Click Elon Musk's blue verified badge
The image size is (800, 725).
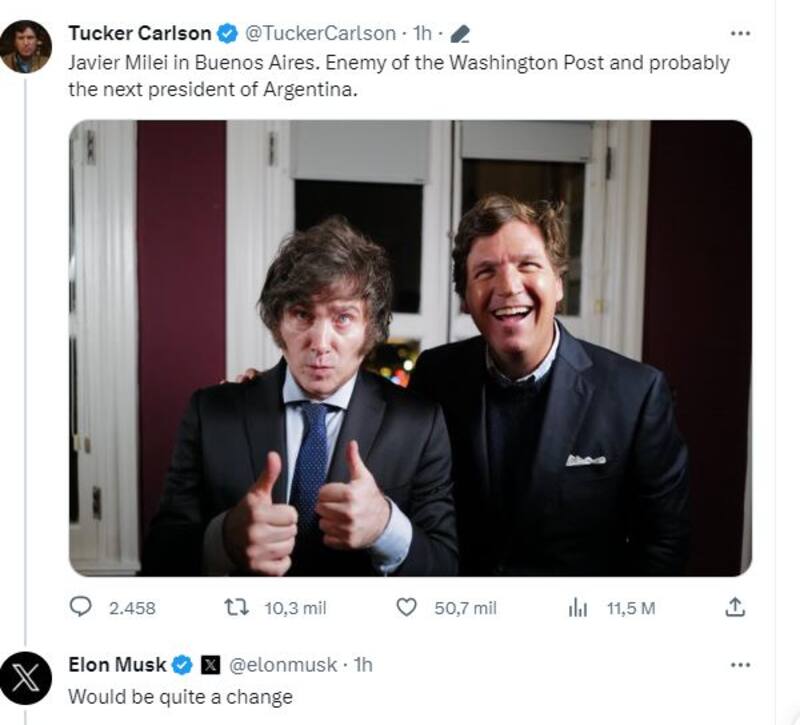coord(183,664)
